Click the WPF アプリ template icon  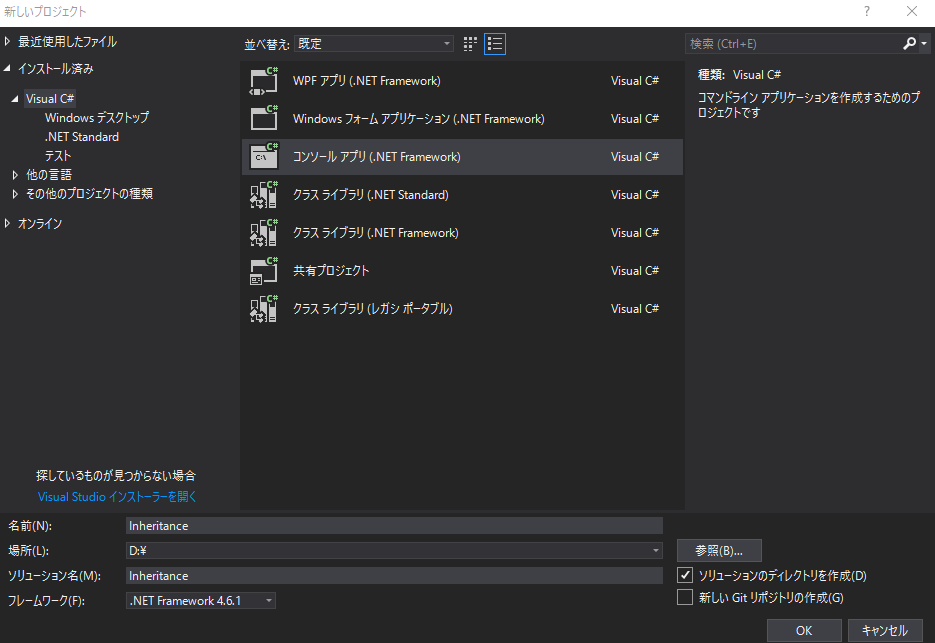point(264,81)
